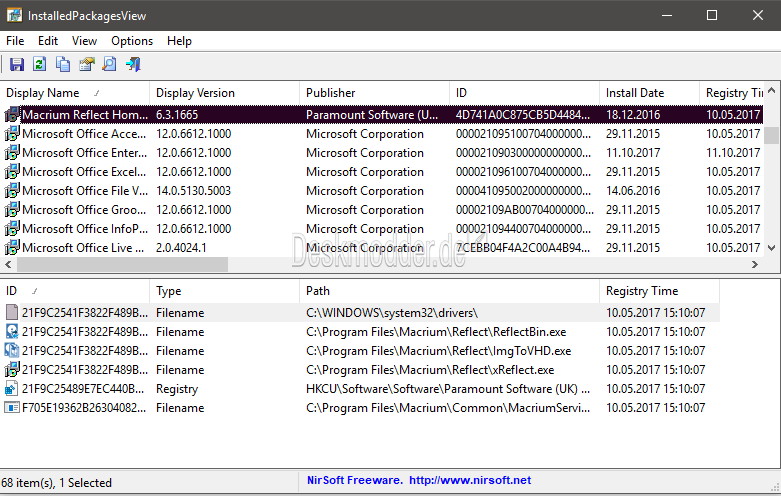Image resolution: width=781 pixels, height=496 pixels.
Task: Open the www.nirsoft.net link in status bar
Action: pyautogui.click(x=470, y=480)
